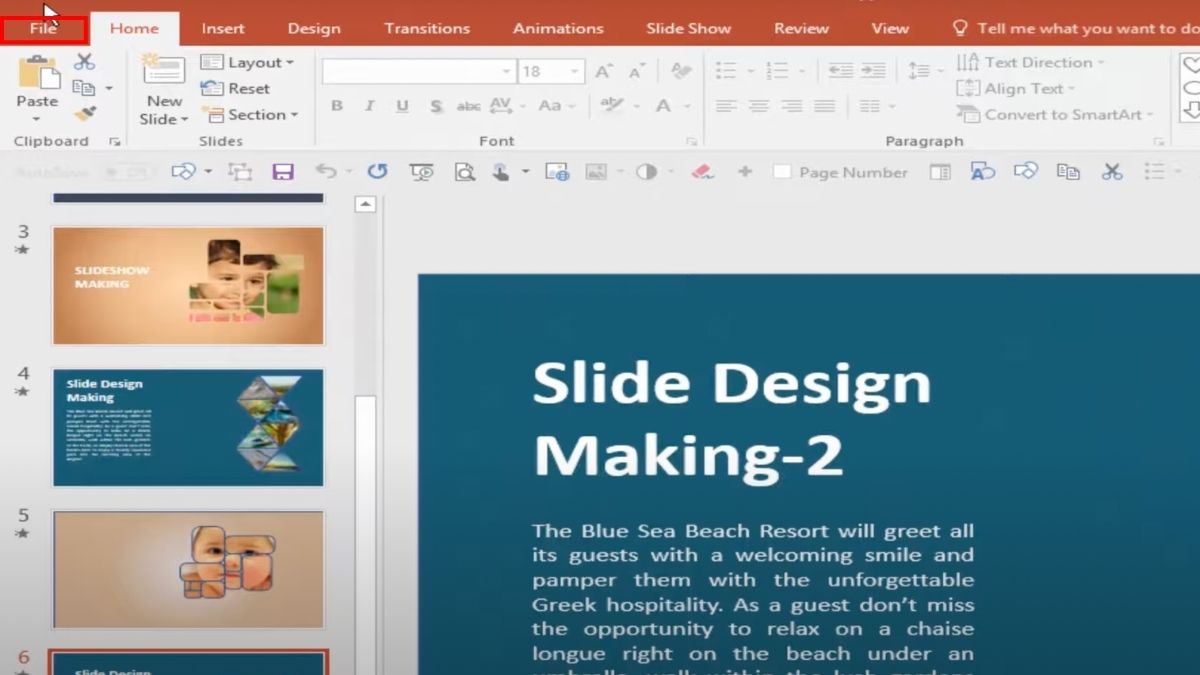Click the text box 'A' icon in quick access toolbar
Screen dimensions: 1200x675
coord(983,172)
